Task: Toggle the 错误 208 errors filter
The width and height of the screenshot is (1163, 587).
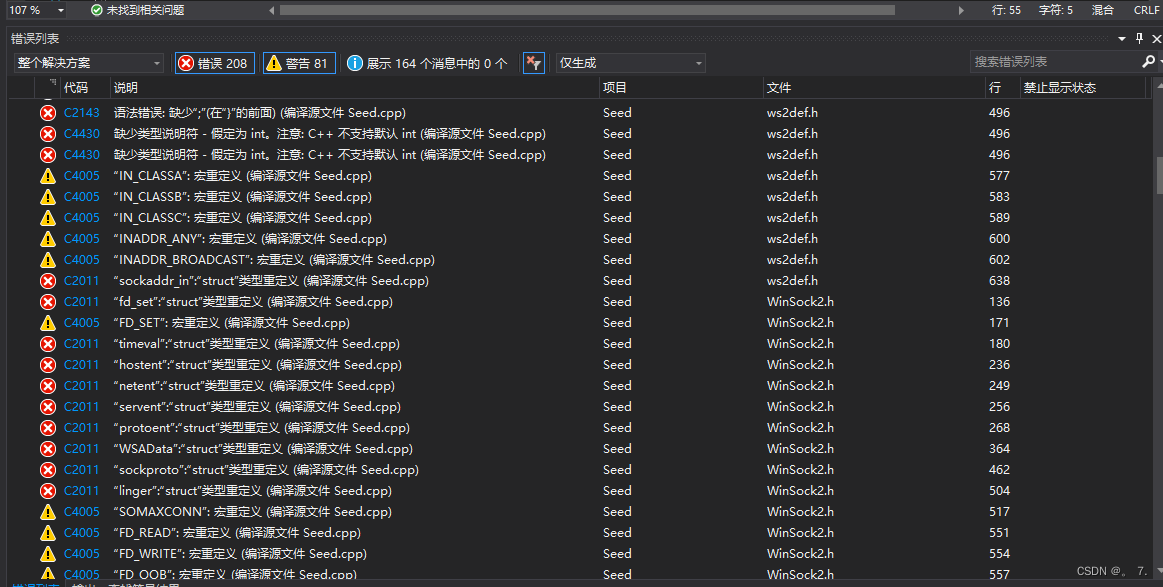Action: pos(214,62)
